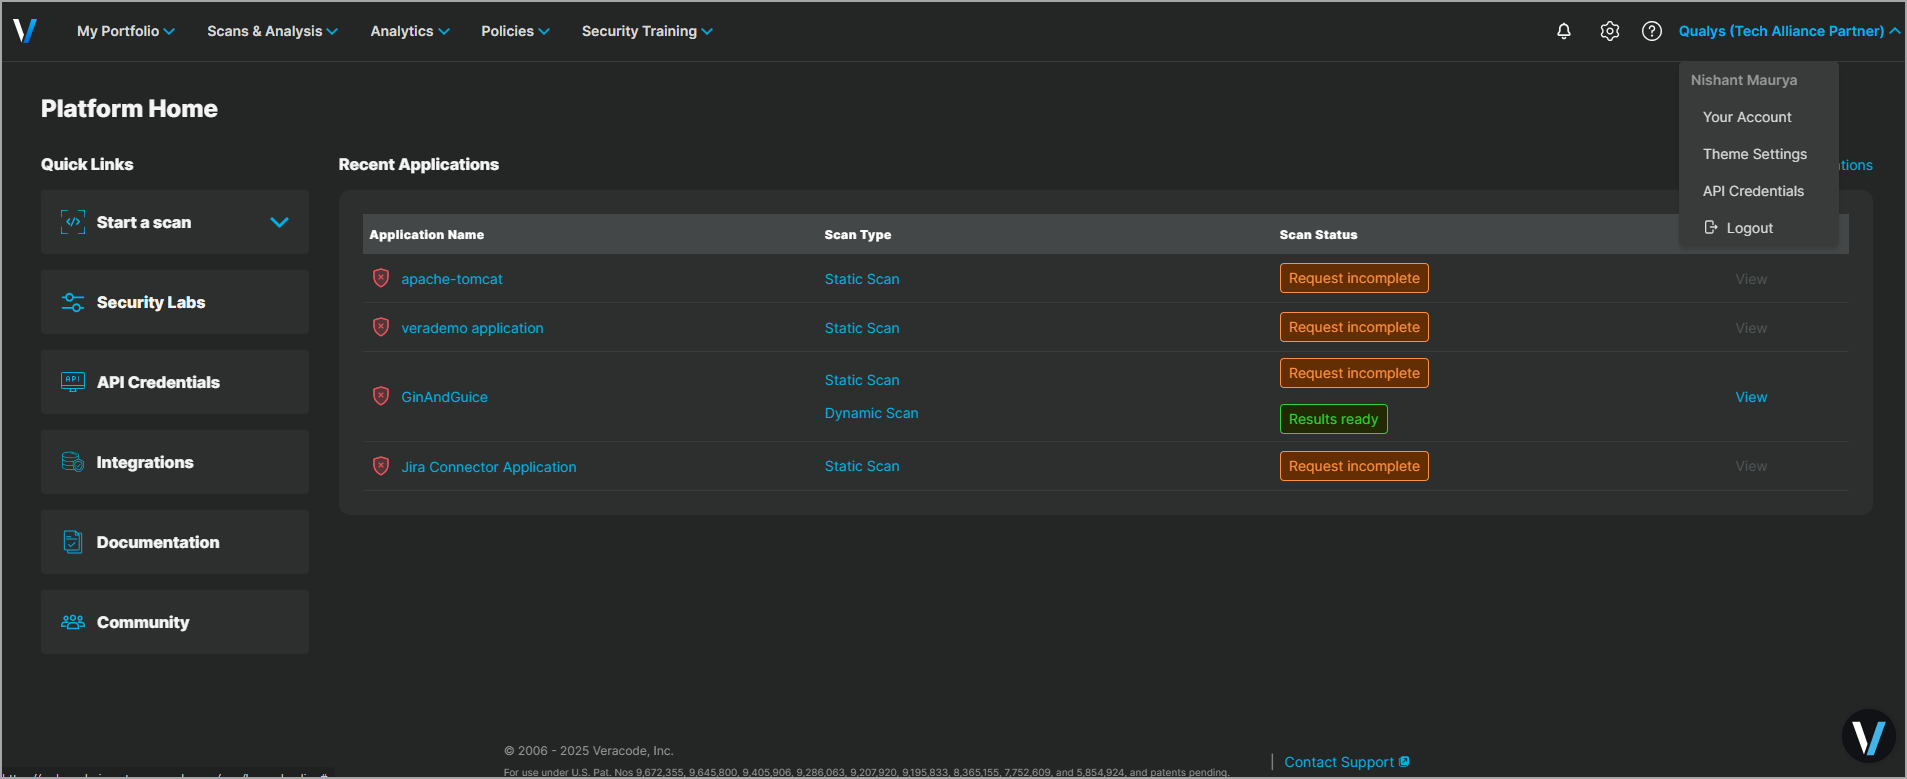Open the Community quick link
The image size is (1907, 779).
click(x=175, y=622)
